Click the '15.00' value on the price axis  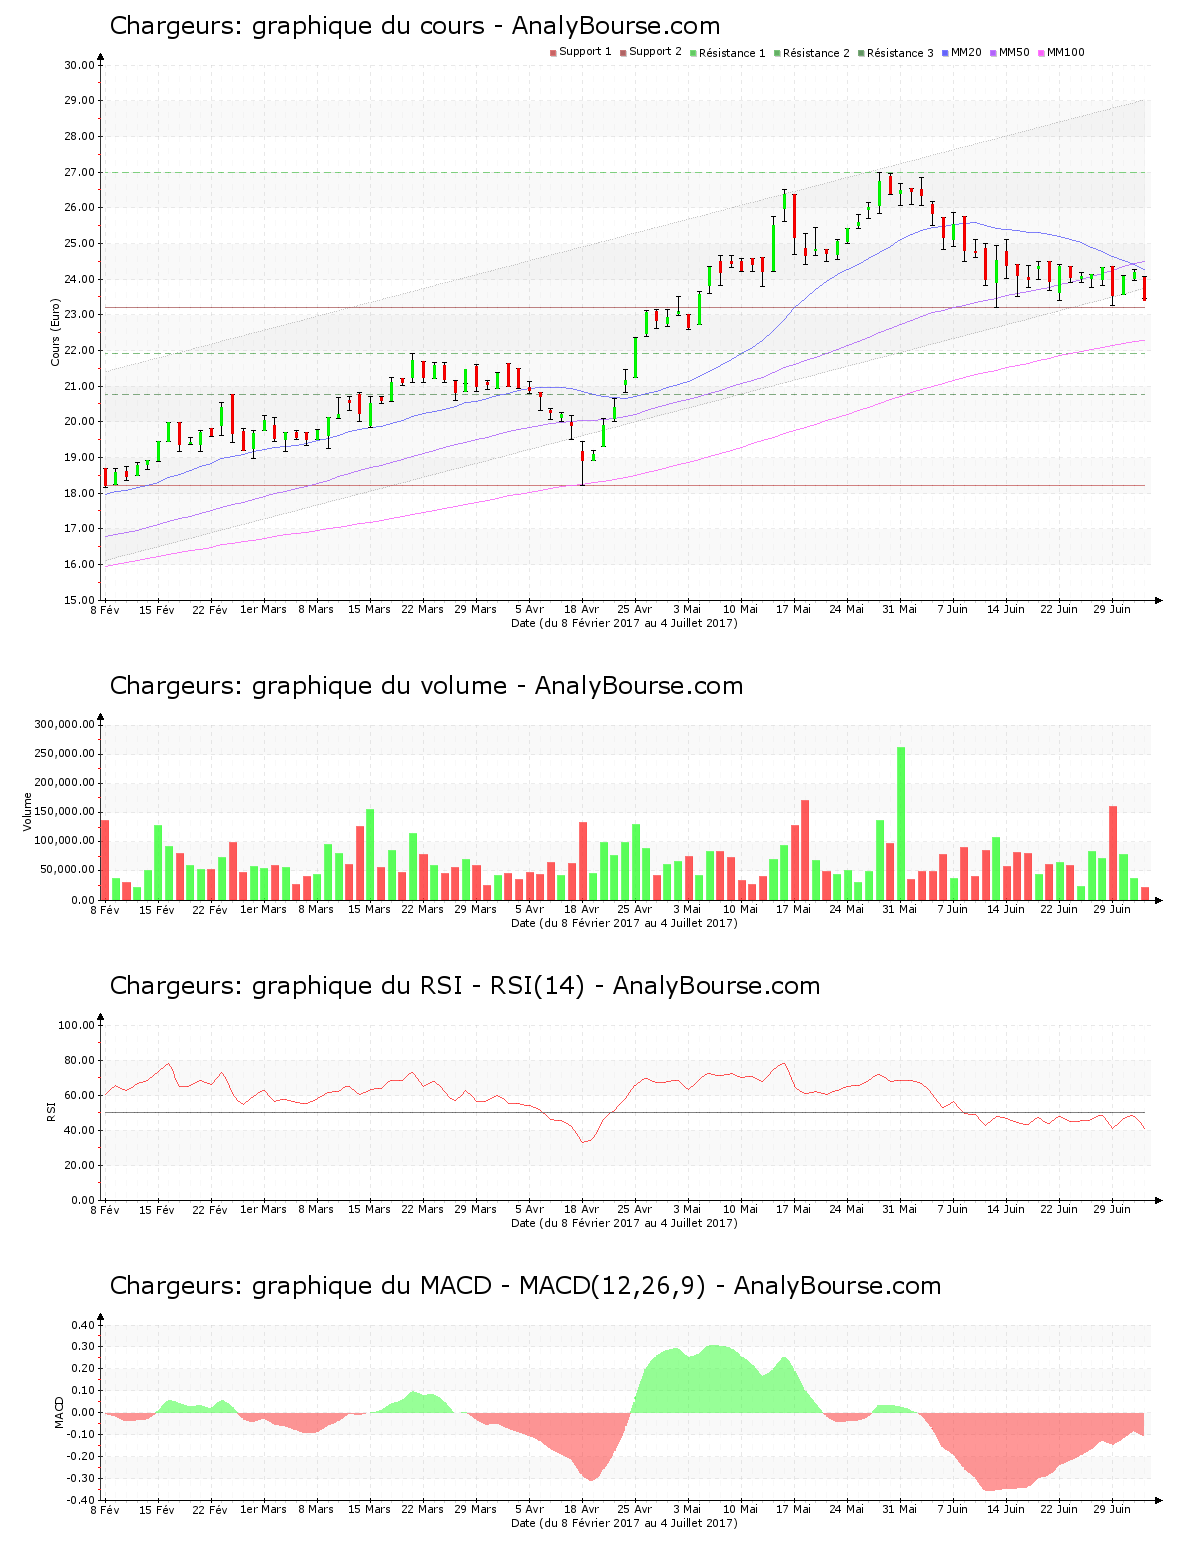point(80,600)
